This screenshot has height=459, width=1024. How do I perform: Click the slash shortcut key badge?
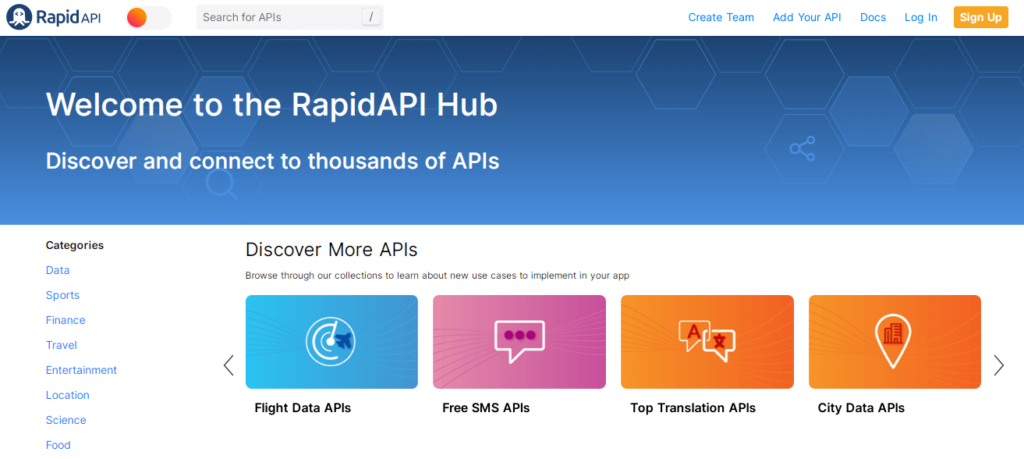point(371,18)
